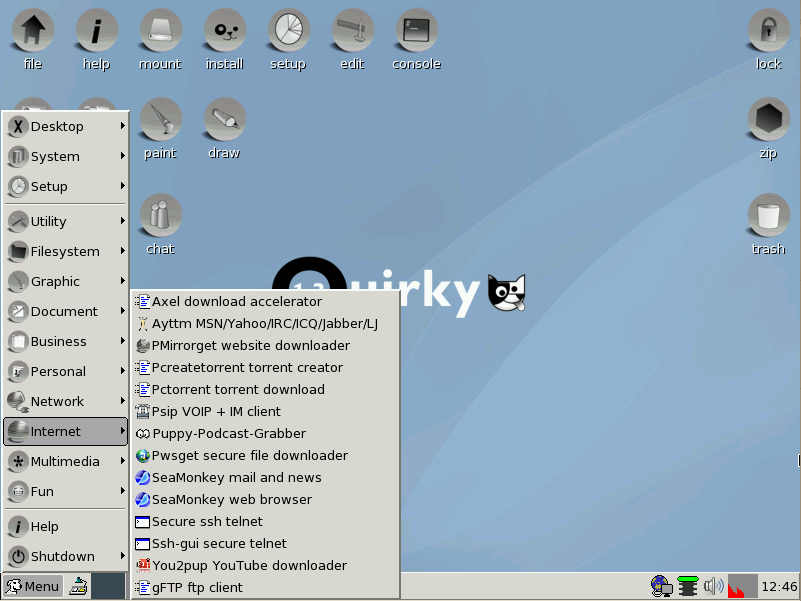The height and width of the screenshot is (601, 801).
Task: Launch You2pup YouTube downloader
Action: coord(265,565)
